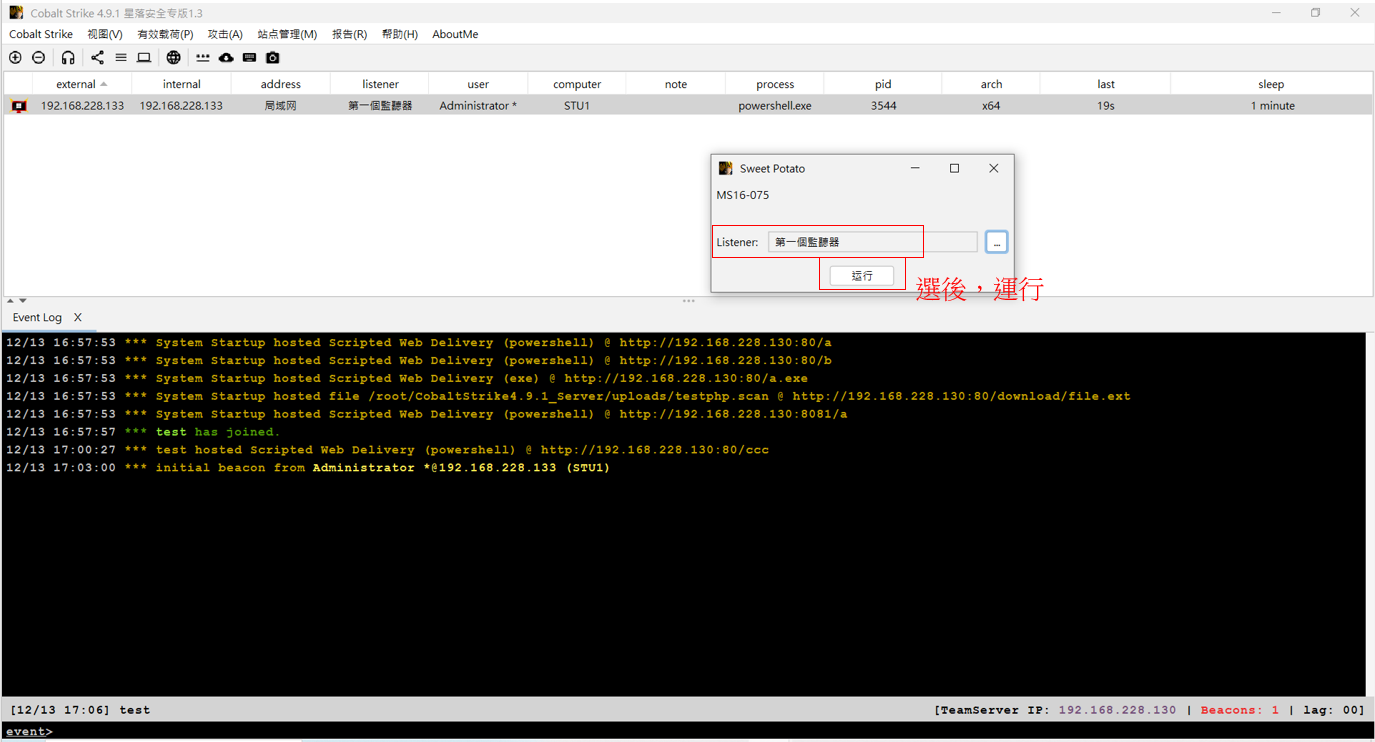
Task: Click the Sweet Potato dialog title icon
Action: coord(726,168)
